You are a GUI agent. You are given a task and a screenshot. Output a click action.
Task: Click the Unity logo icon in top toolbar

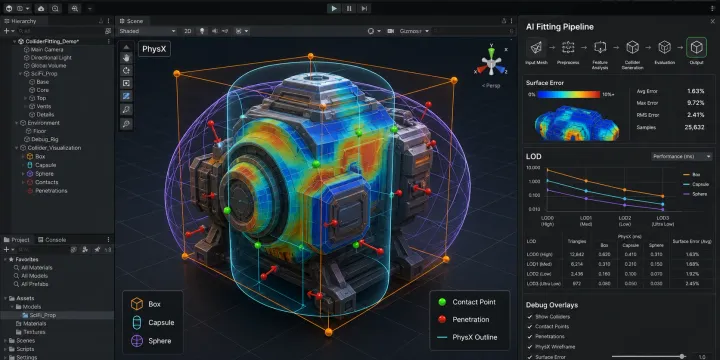(9, 8)
